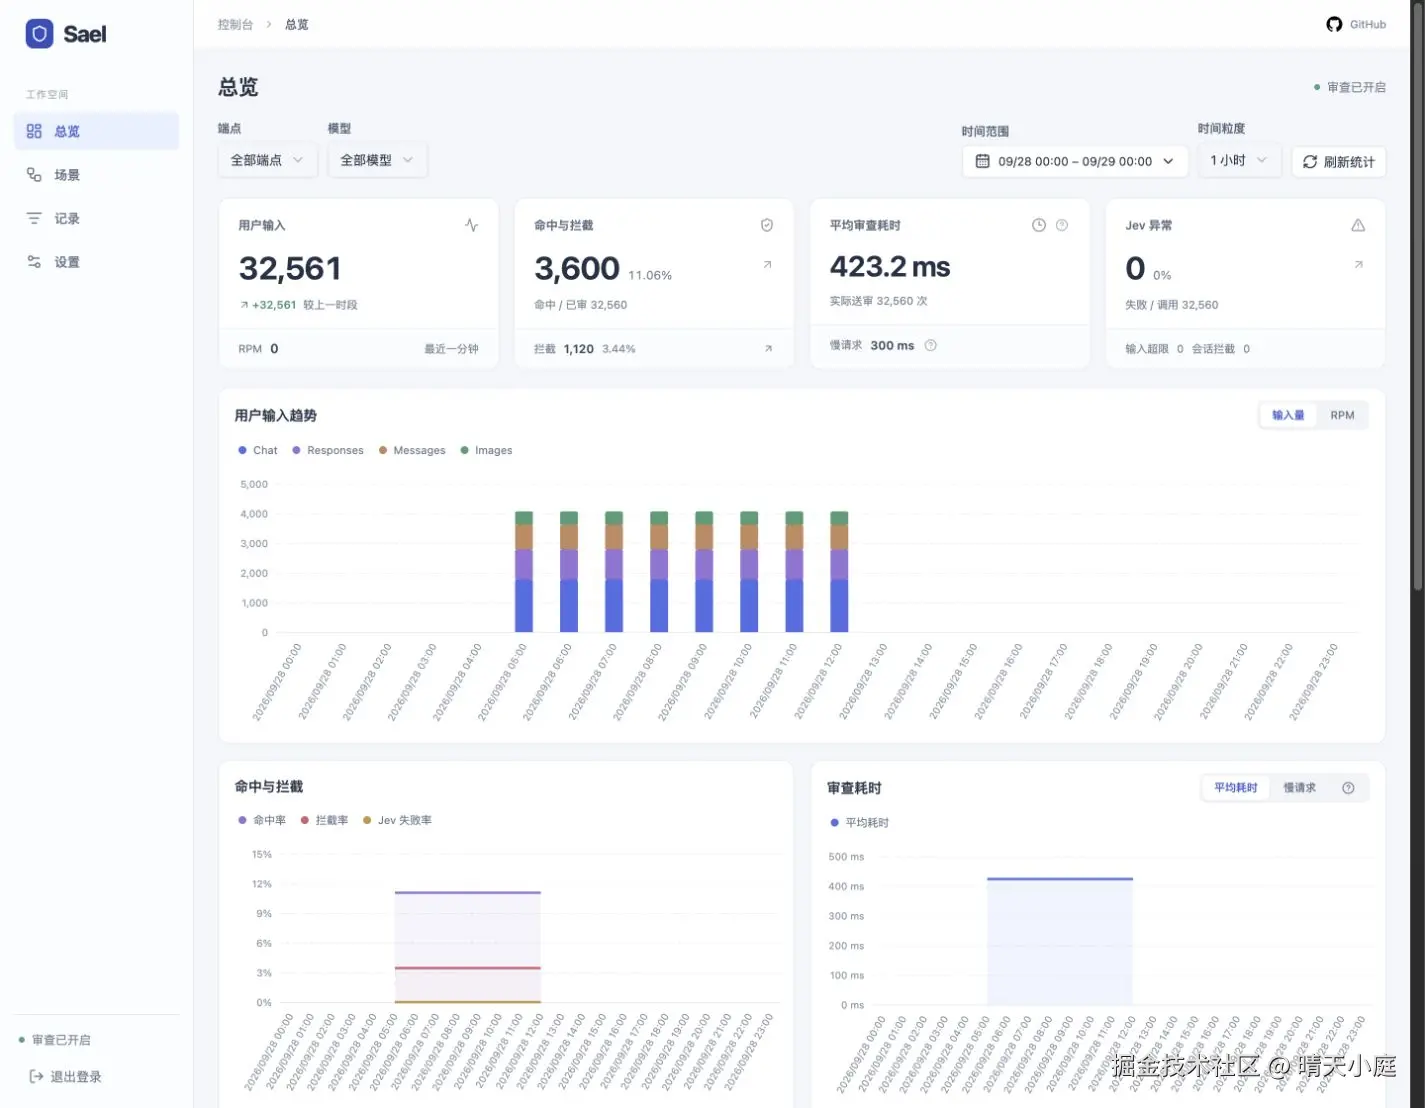Click the 2026/09/28 08:00 stacked bar
This screenshot has height=1108, width=1425.
click(x=659, y=572)
